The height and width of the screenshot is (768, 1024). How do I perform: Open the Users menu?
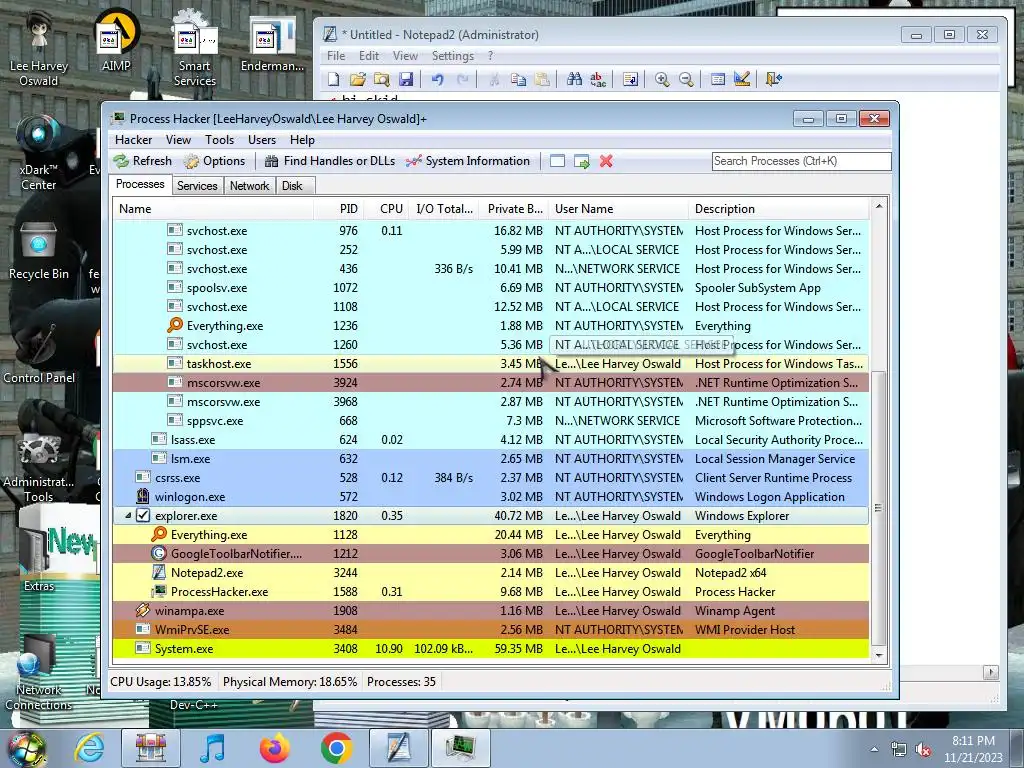click(x=261, y=140)
